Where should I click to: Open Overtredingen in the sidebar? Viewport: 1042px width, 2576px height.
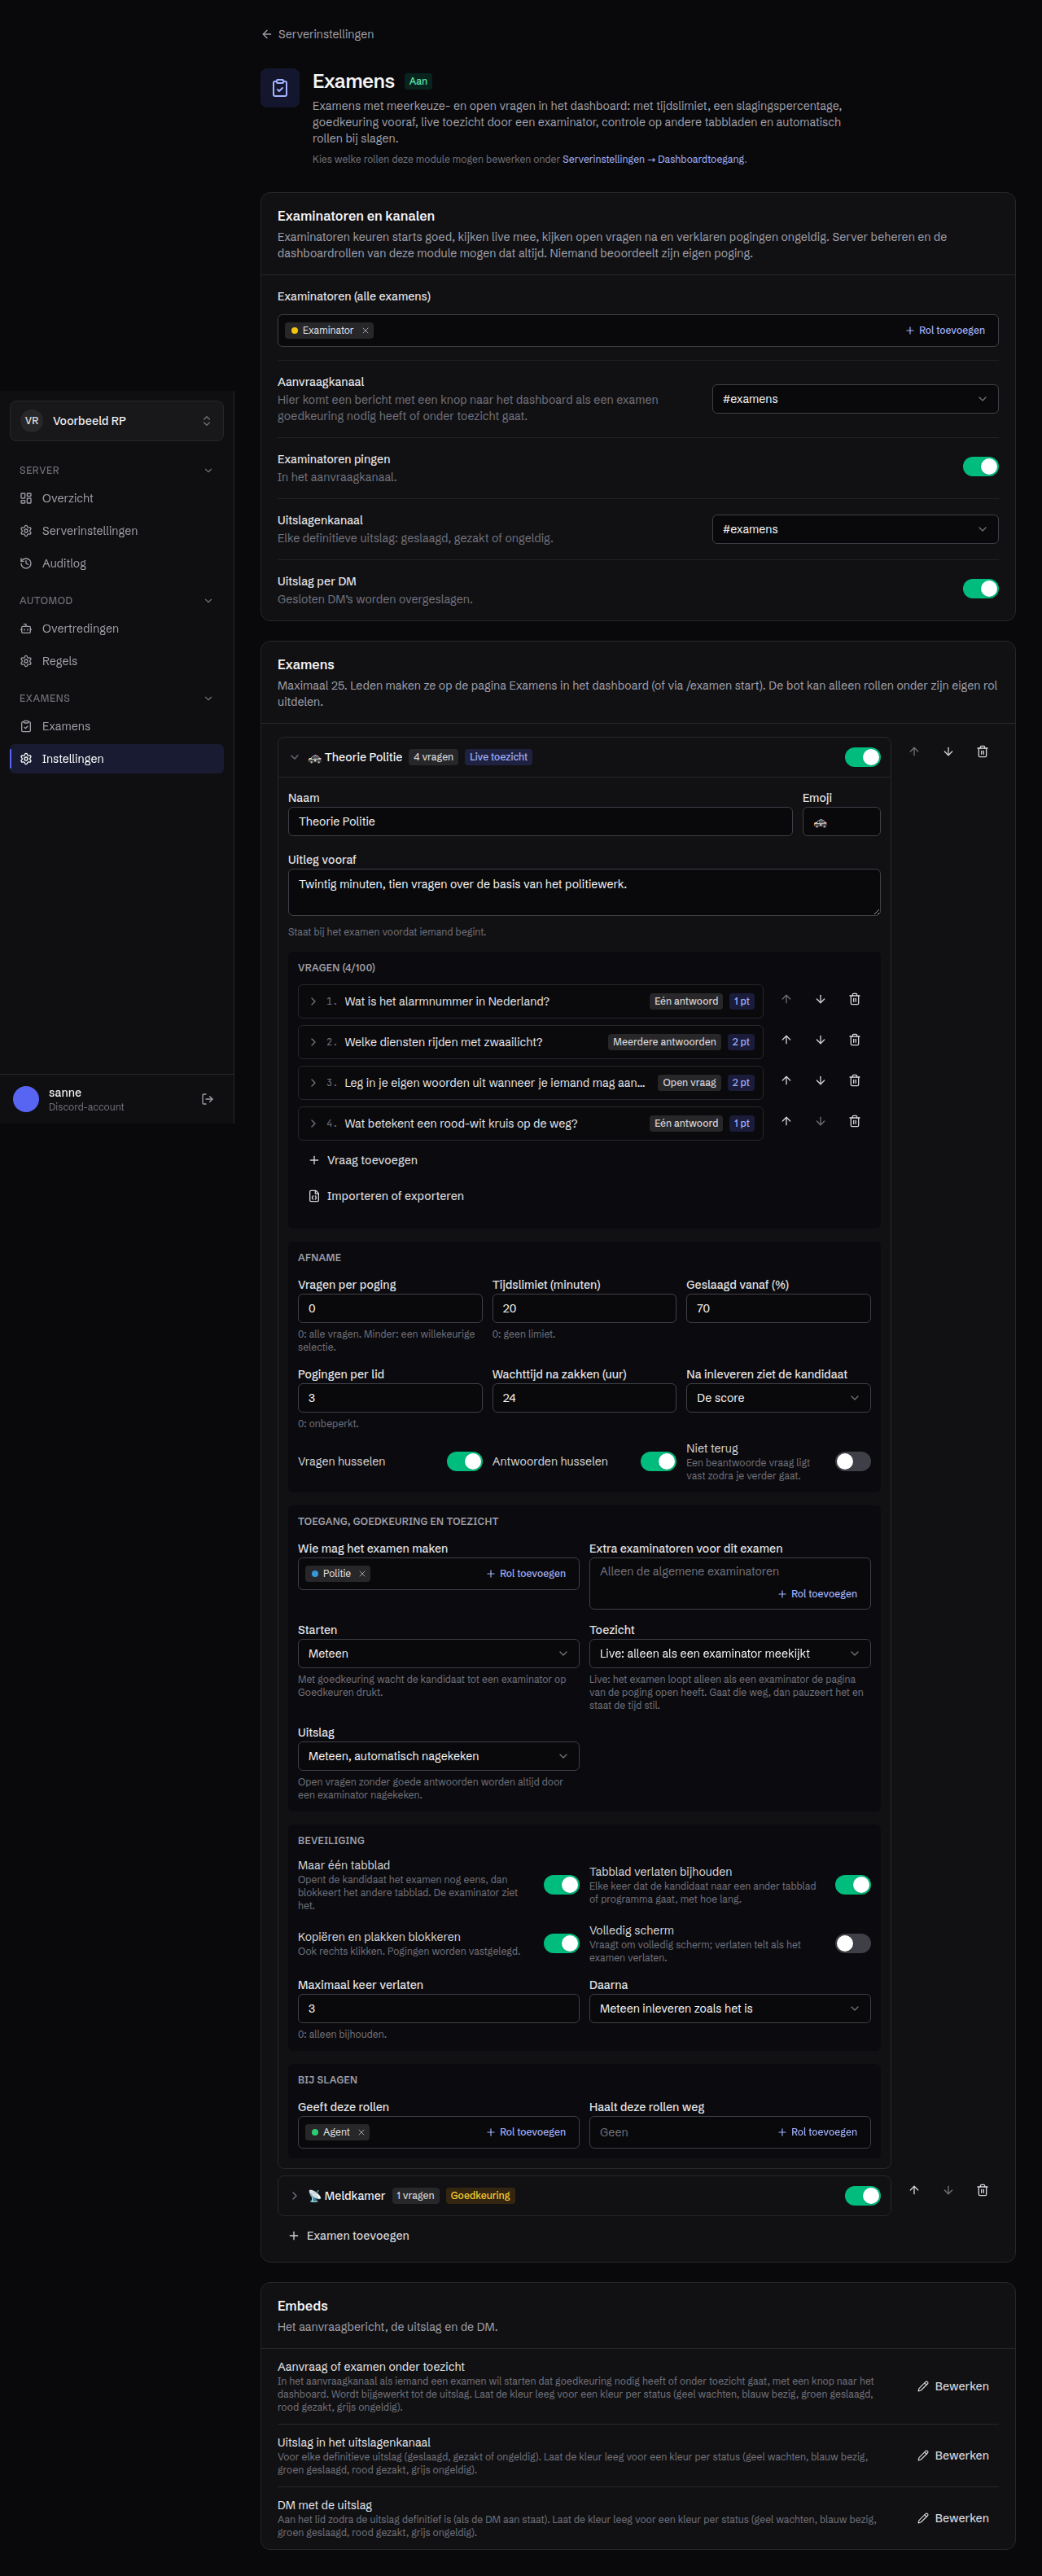tap(117, 629)
